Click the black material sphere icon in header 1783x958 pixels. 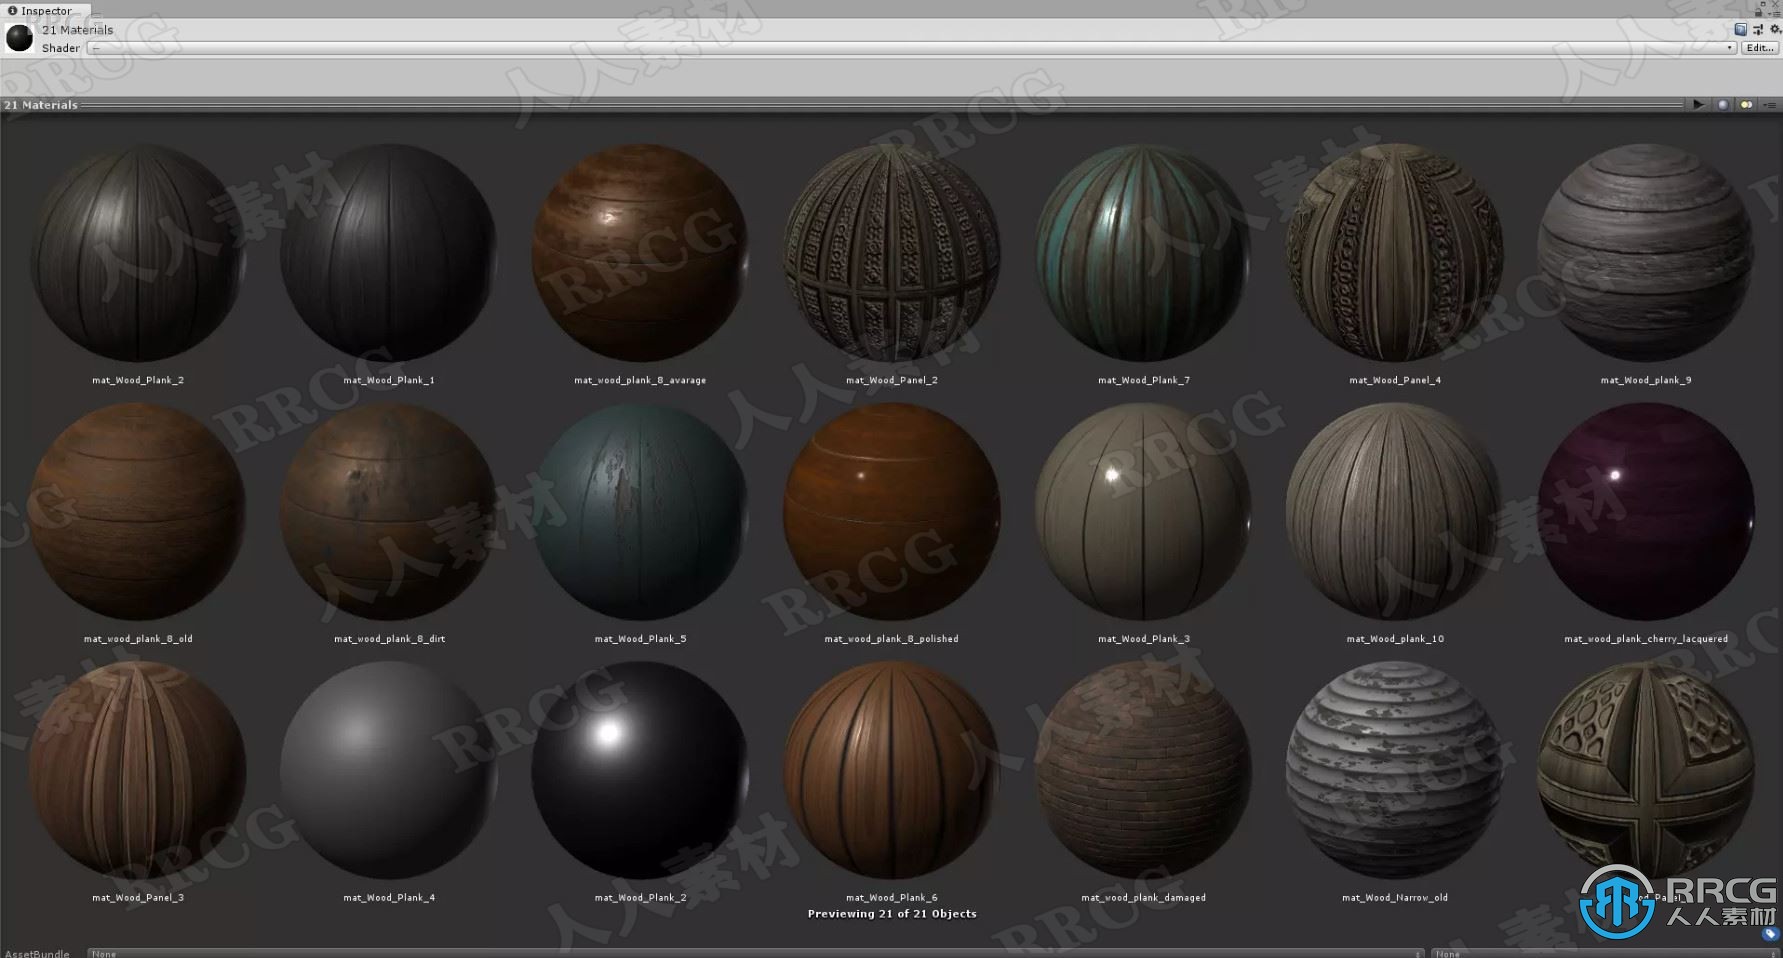click(19, 38)
